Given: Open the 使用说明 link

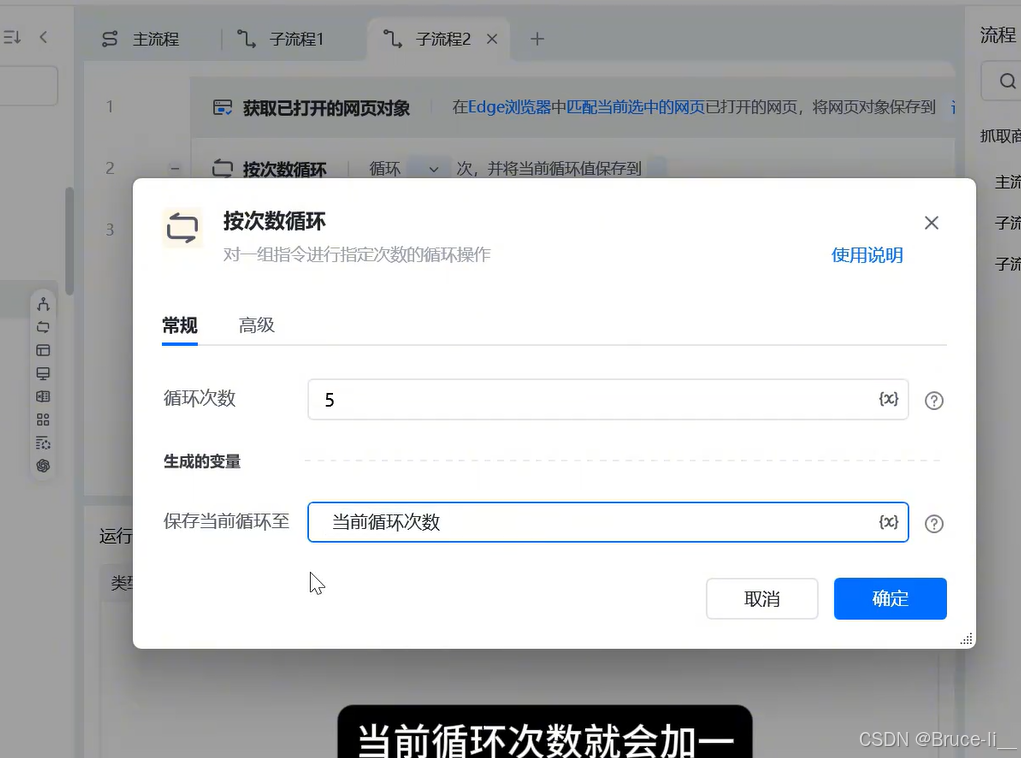Looking at the screenshot, I should point(867,255).
